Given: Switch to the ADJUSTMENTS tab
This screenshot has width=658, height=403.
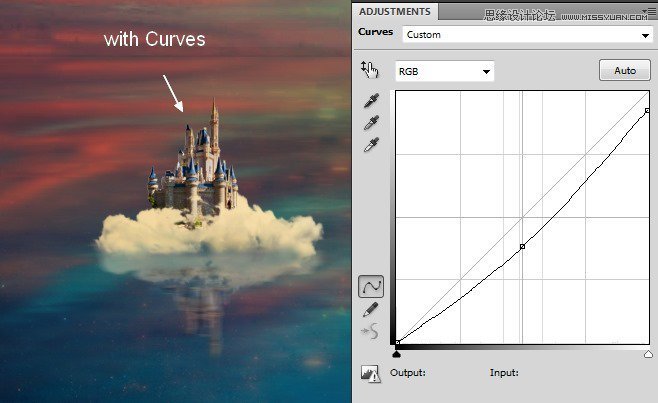Looking at the screenshot, I should coord(394,11).
